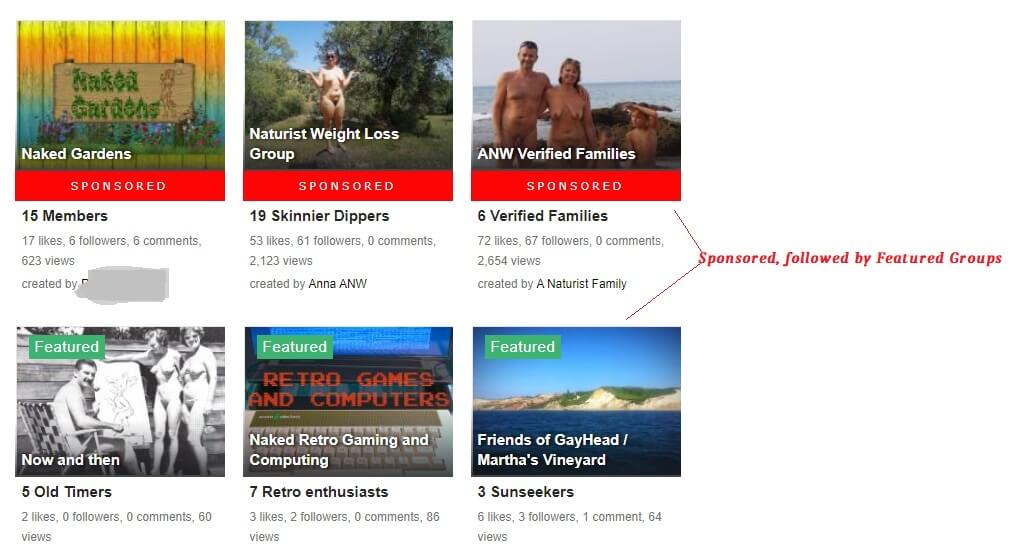Open the 19 Skinnier Dippers heading
The height and width of the screenshot is (548, 1018).
(x=319, y=216)
